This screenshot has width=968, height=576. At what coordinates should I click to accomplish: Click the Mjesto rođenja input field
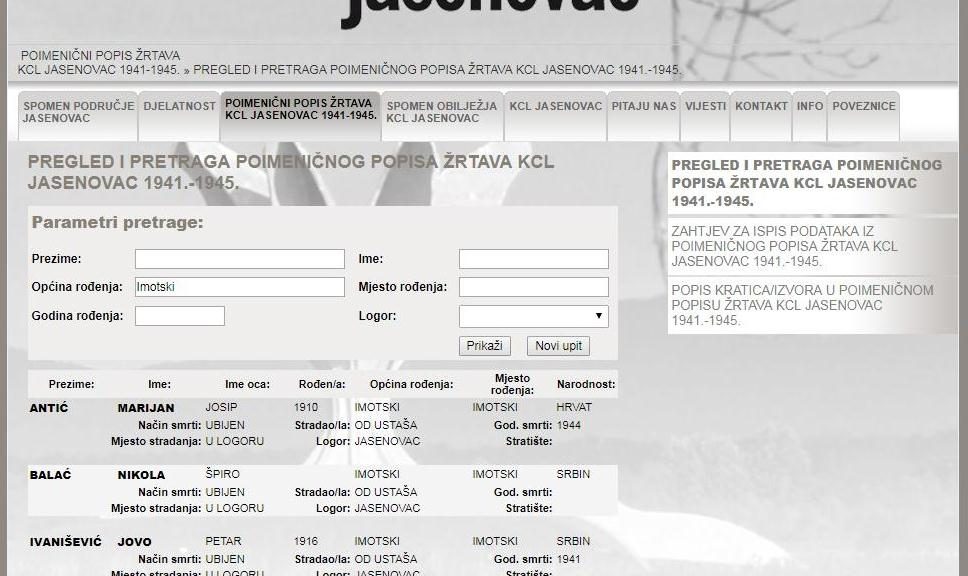[x=533, y=288]
